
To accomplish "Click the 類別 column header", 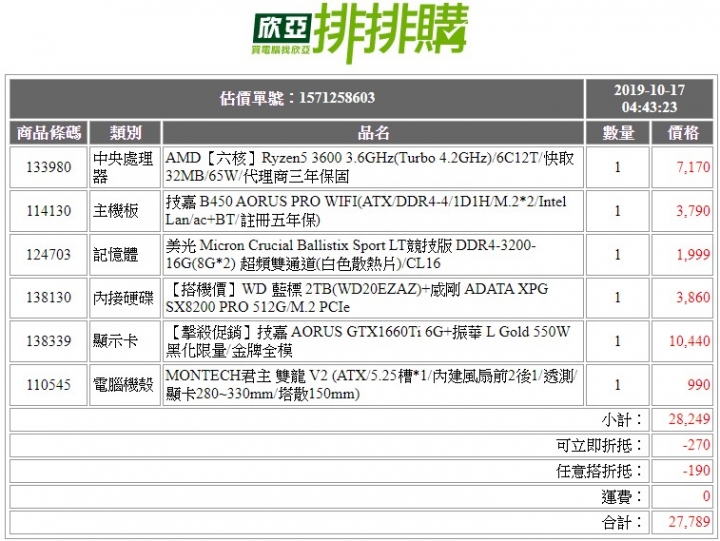I will coord(125,133).
